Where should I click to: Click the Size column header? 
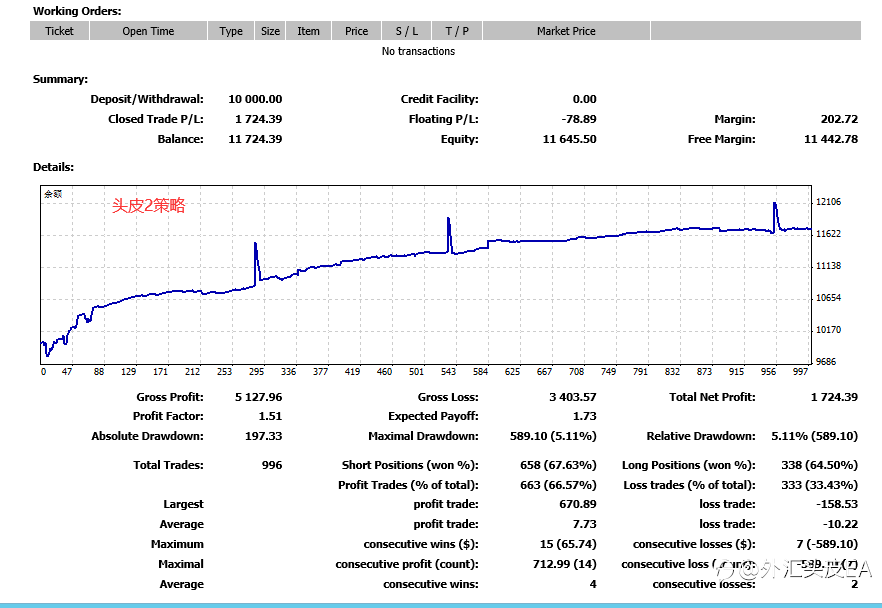270,31
